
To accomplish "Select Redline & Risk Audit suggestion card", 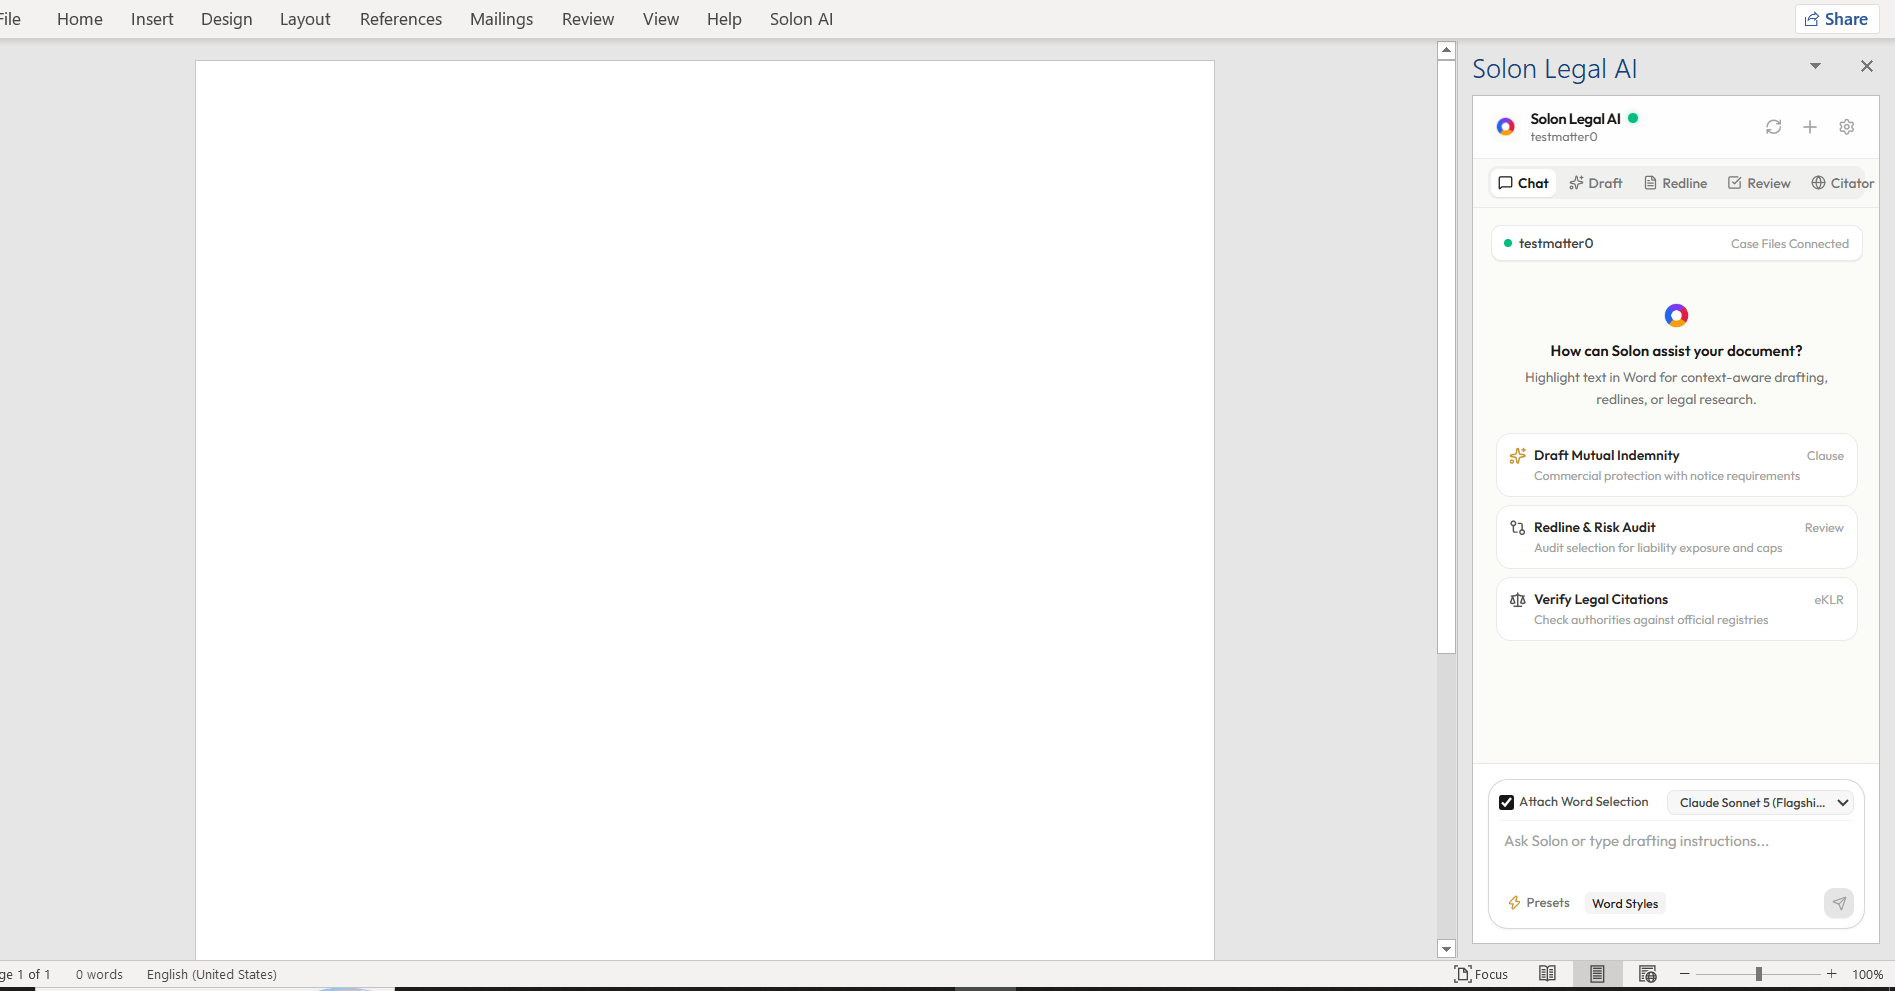I will pos(1676,537).
